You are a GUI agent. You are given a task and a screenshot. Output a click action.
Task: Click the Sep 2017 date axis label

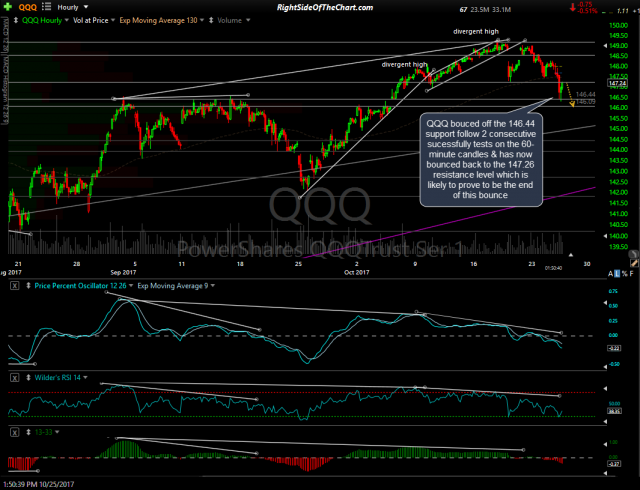pyautogui.click(x=123, y=272)
